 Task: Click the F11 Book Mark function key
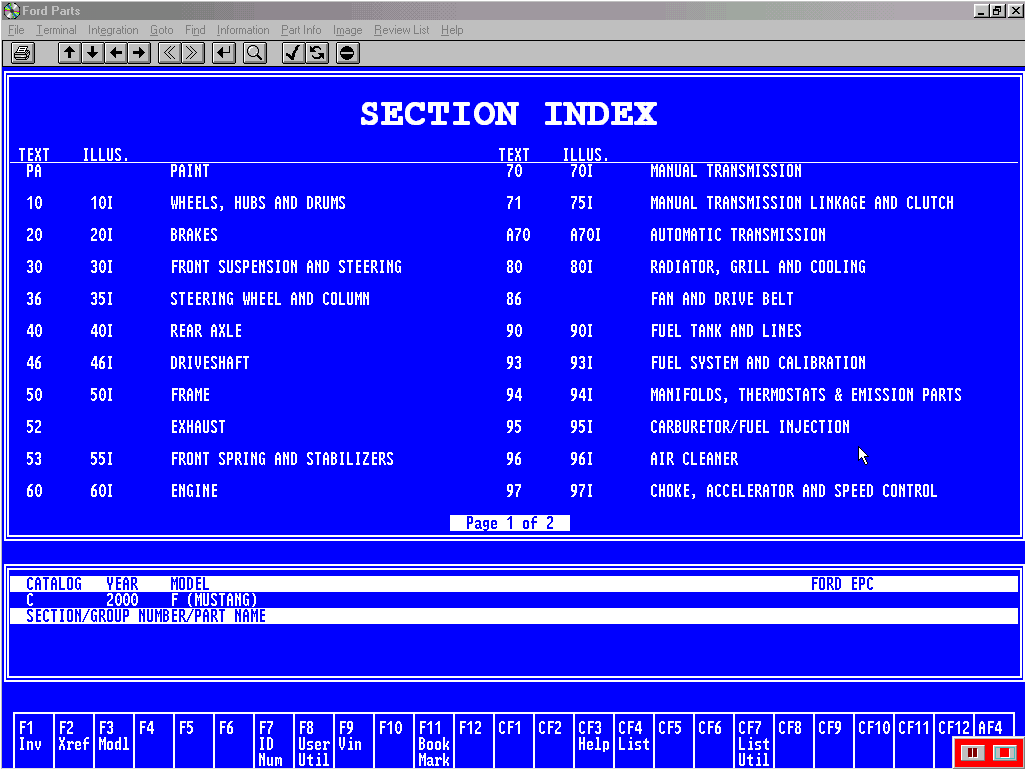click(x=433, y=740)
